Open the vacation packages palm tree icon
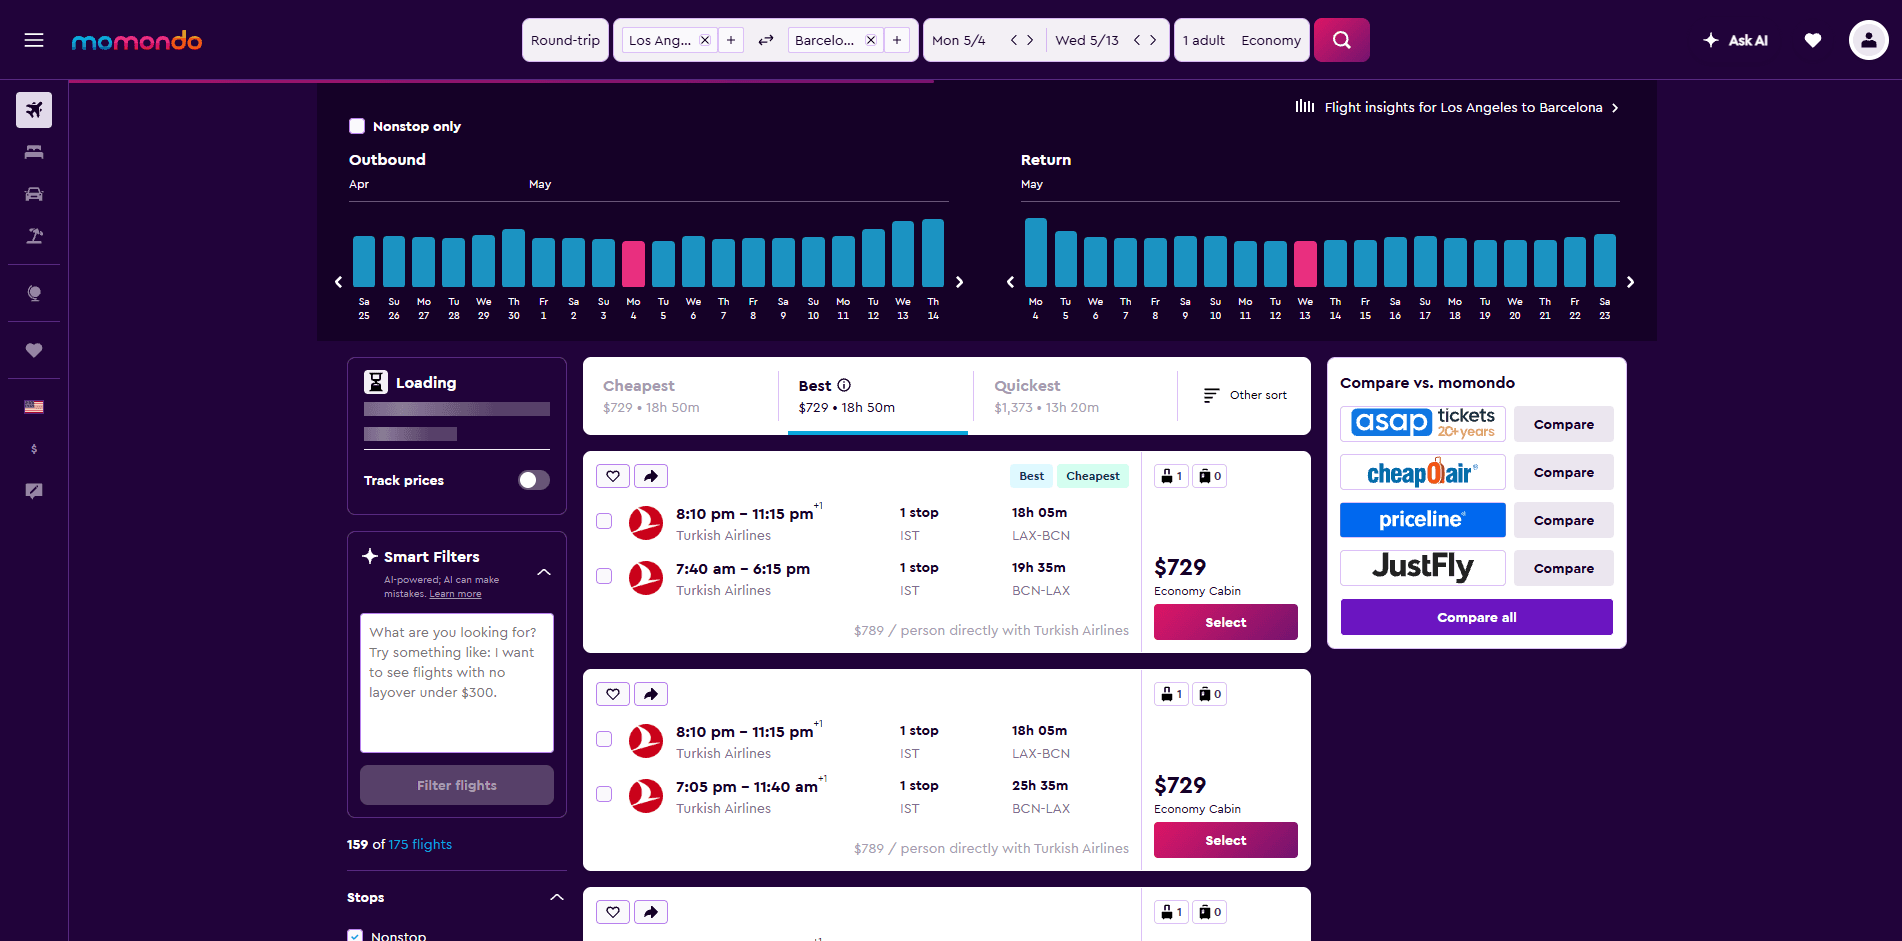The height and width of the screenshot is (941, 1902). click(x=33, y=236)
